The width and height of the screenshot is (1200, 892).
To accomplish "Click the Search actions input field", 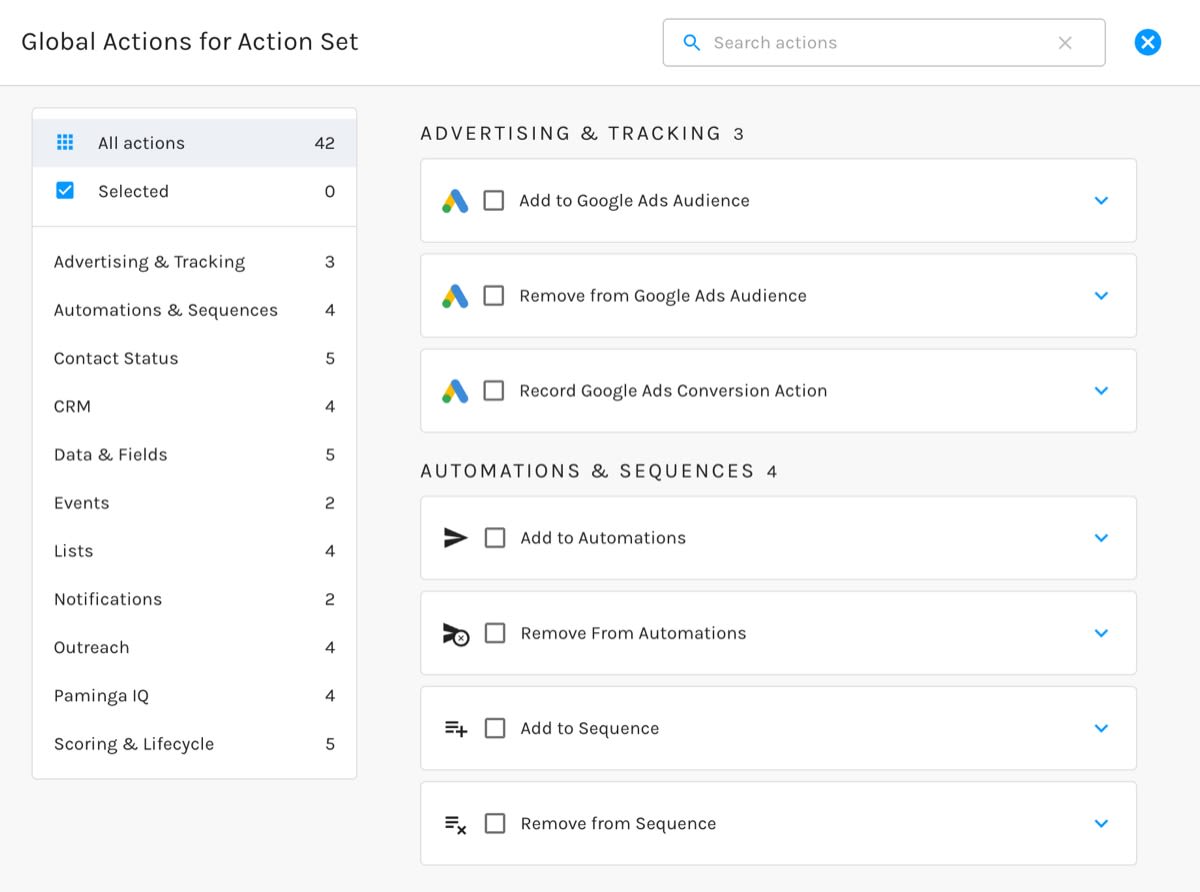I will tap(884, 43).
